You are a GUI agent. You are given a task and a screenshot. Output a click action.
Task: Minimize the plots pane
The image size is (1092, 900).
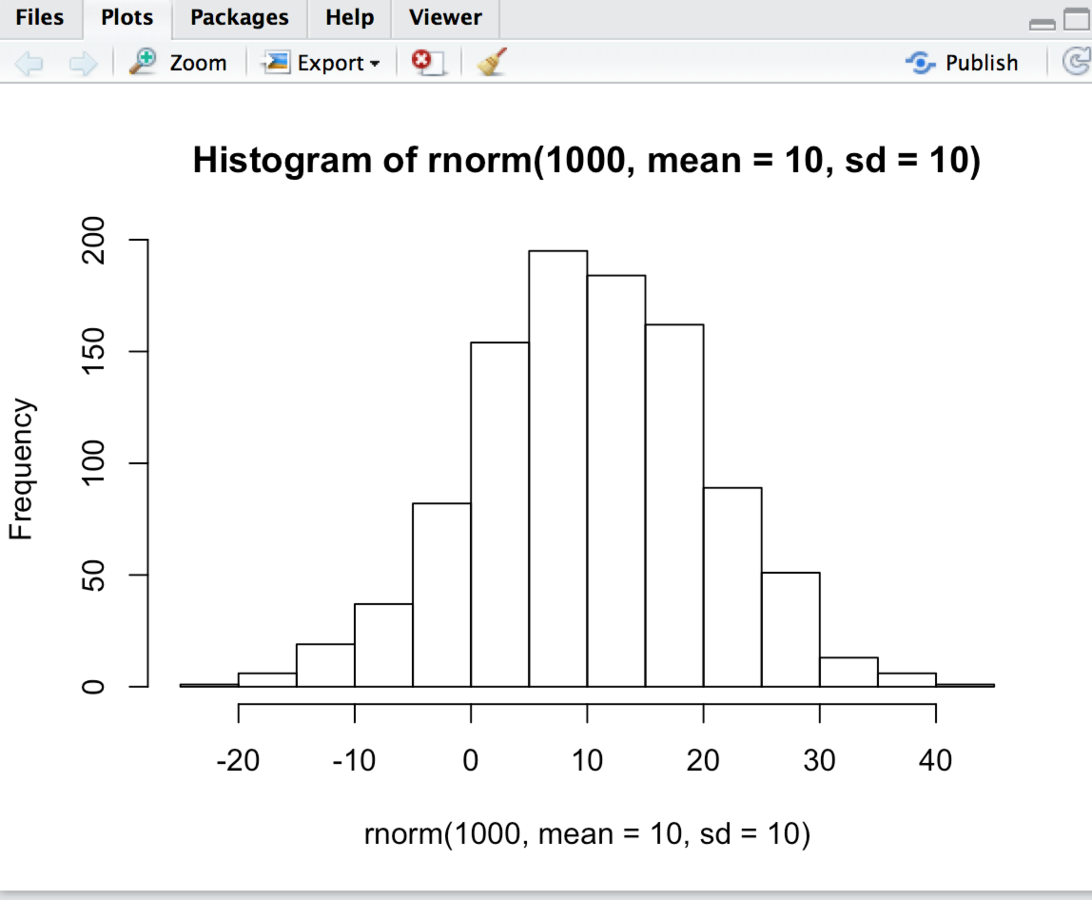coord(1042,24)
